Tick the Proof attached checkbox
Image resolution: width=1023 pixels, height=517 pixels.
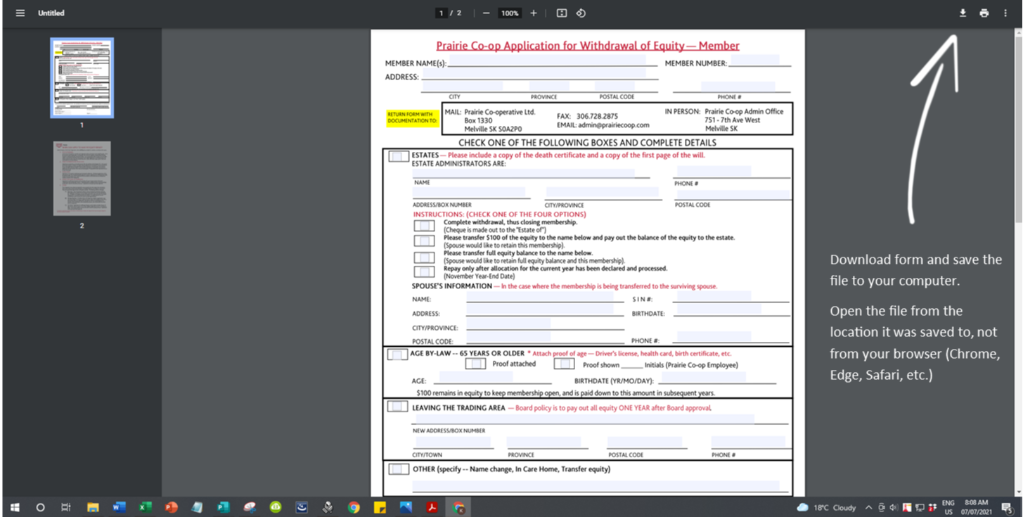coord(475,364)
